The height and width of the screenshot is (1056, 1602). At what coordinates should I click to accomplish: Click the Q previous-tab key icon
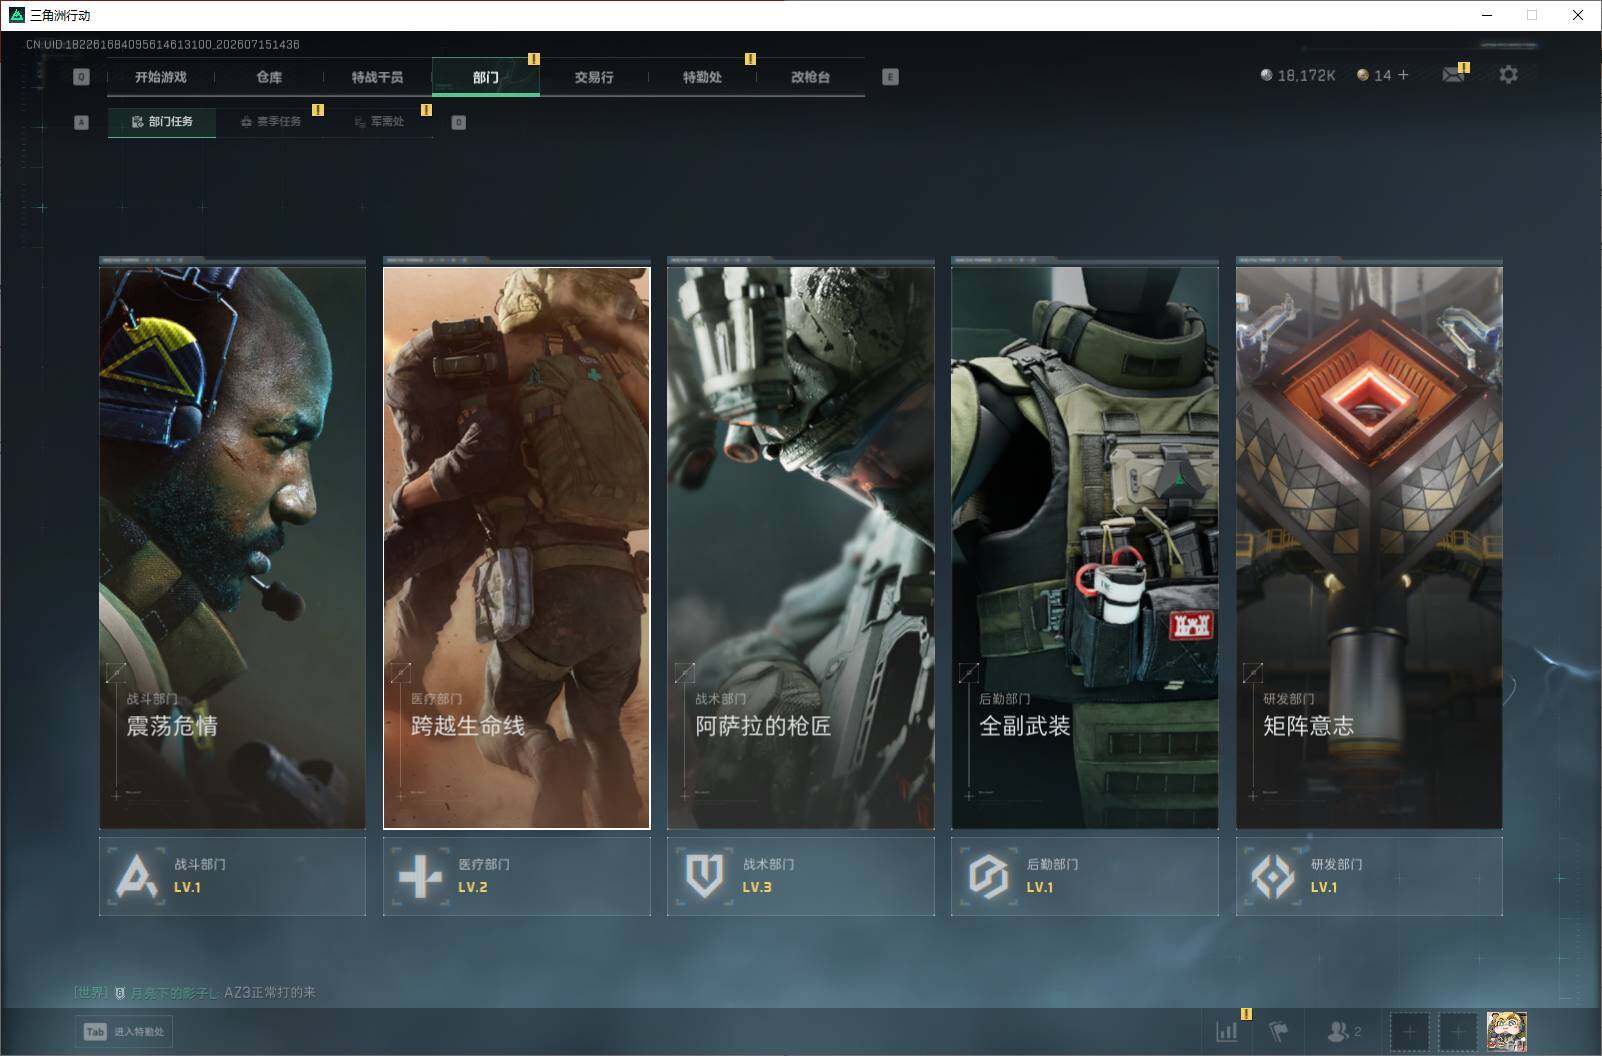pyautogui.click(x=82, y=77)
